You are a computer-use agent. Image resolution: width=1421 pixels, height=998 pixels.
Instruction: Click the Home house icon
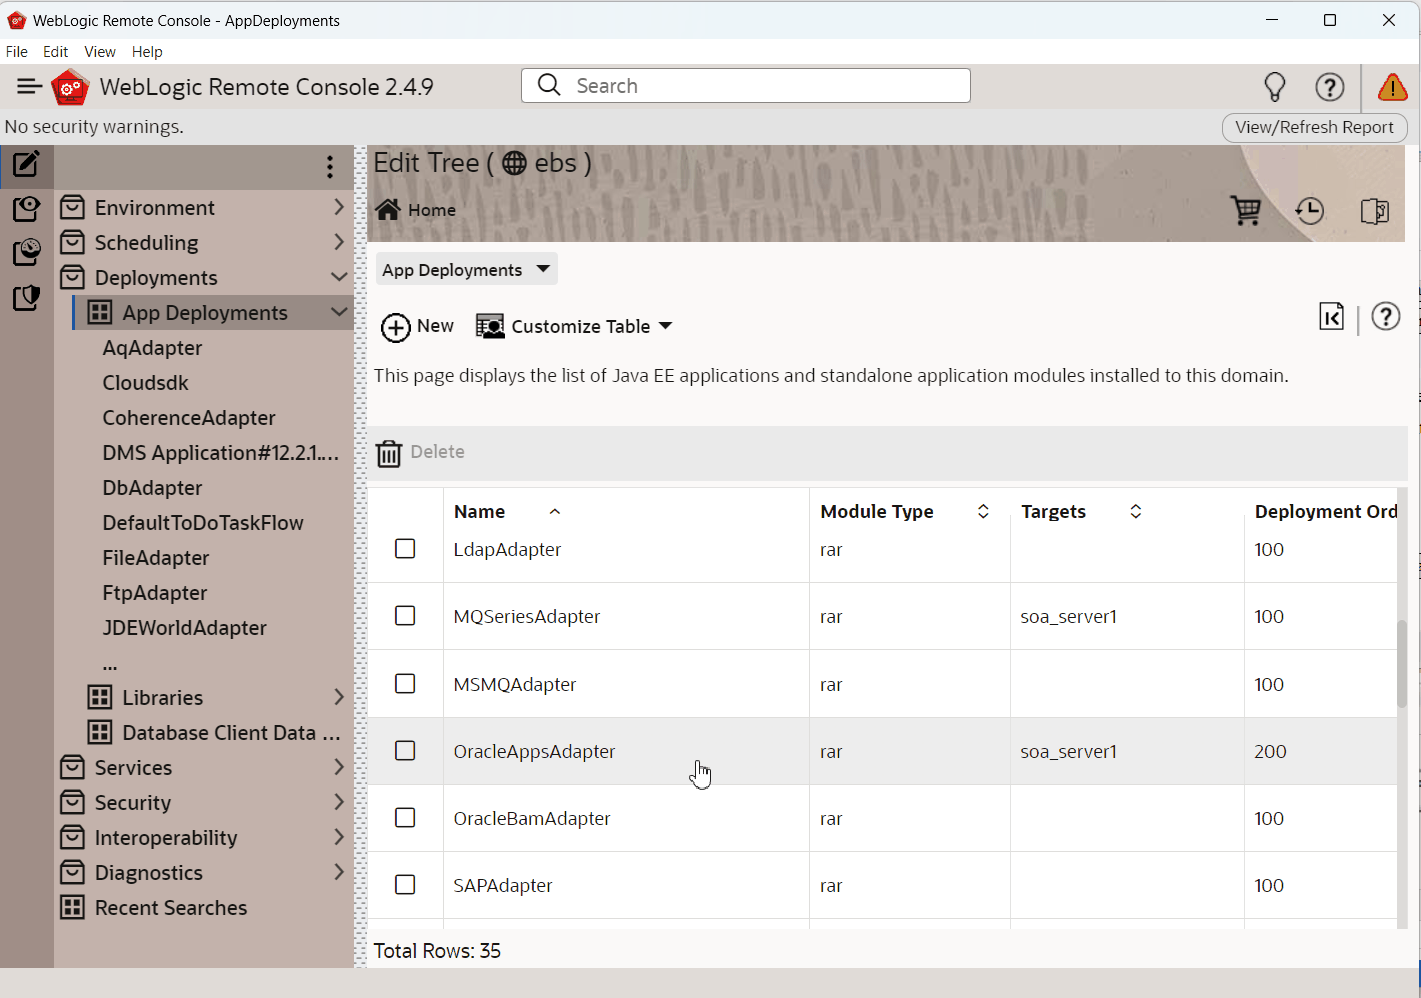[x=388, y=209]
